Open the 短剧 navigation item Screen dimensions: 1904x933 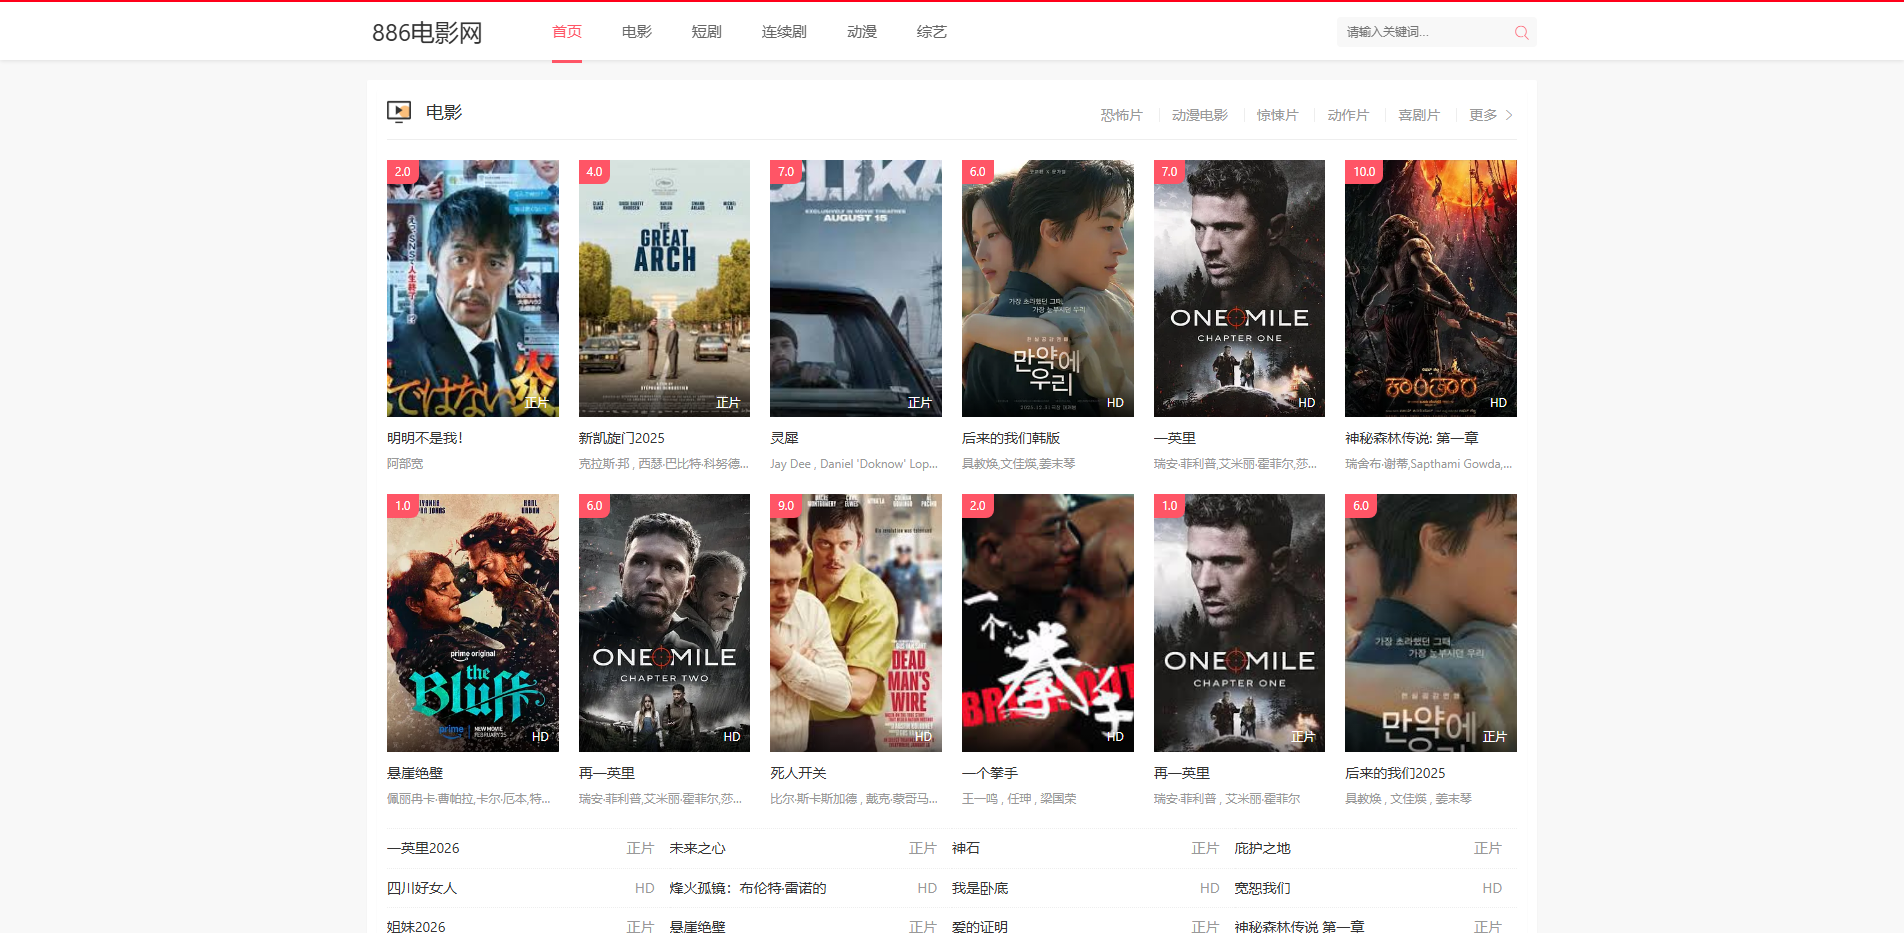pos(706,32)
